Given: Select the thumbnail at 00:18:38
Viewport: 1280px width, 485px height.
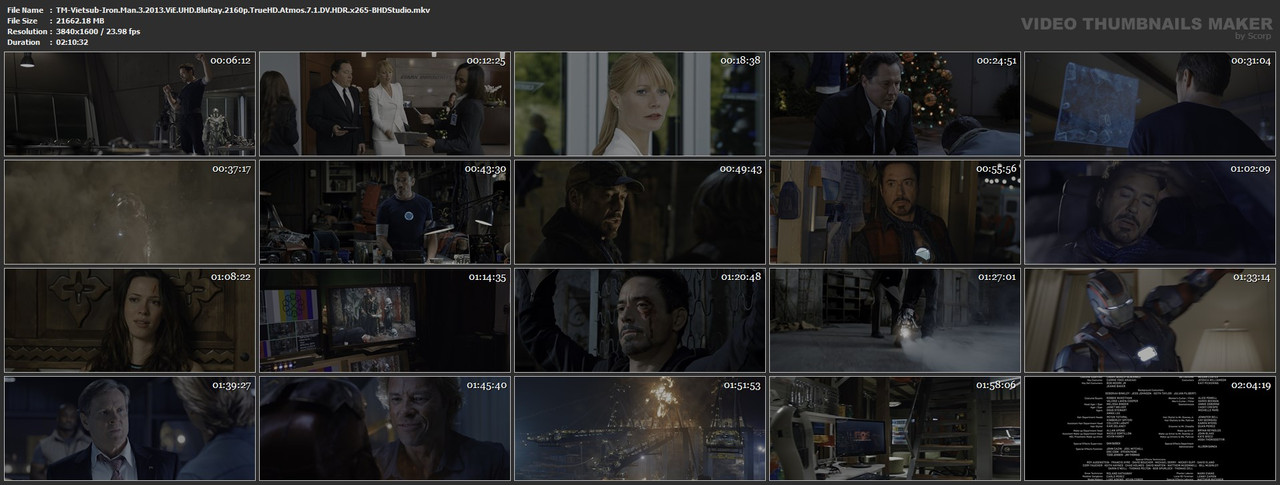Looking at the screenshot, I should point(639,103).
